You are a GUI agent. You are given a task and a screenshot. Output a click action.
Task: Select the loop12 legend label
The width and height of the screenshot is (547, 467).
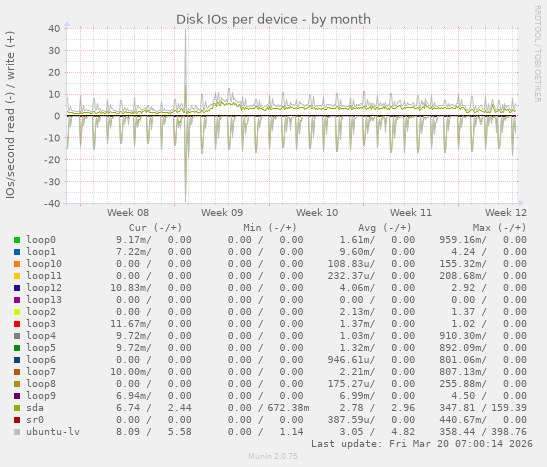[x=44, y=287]
